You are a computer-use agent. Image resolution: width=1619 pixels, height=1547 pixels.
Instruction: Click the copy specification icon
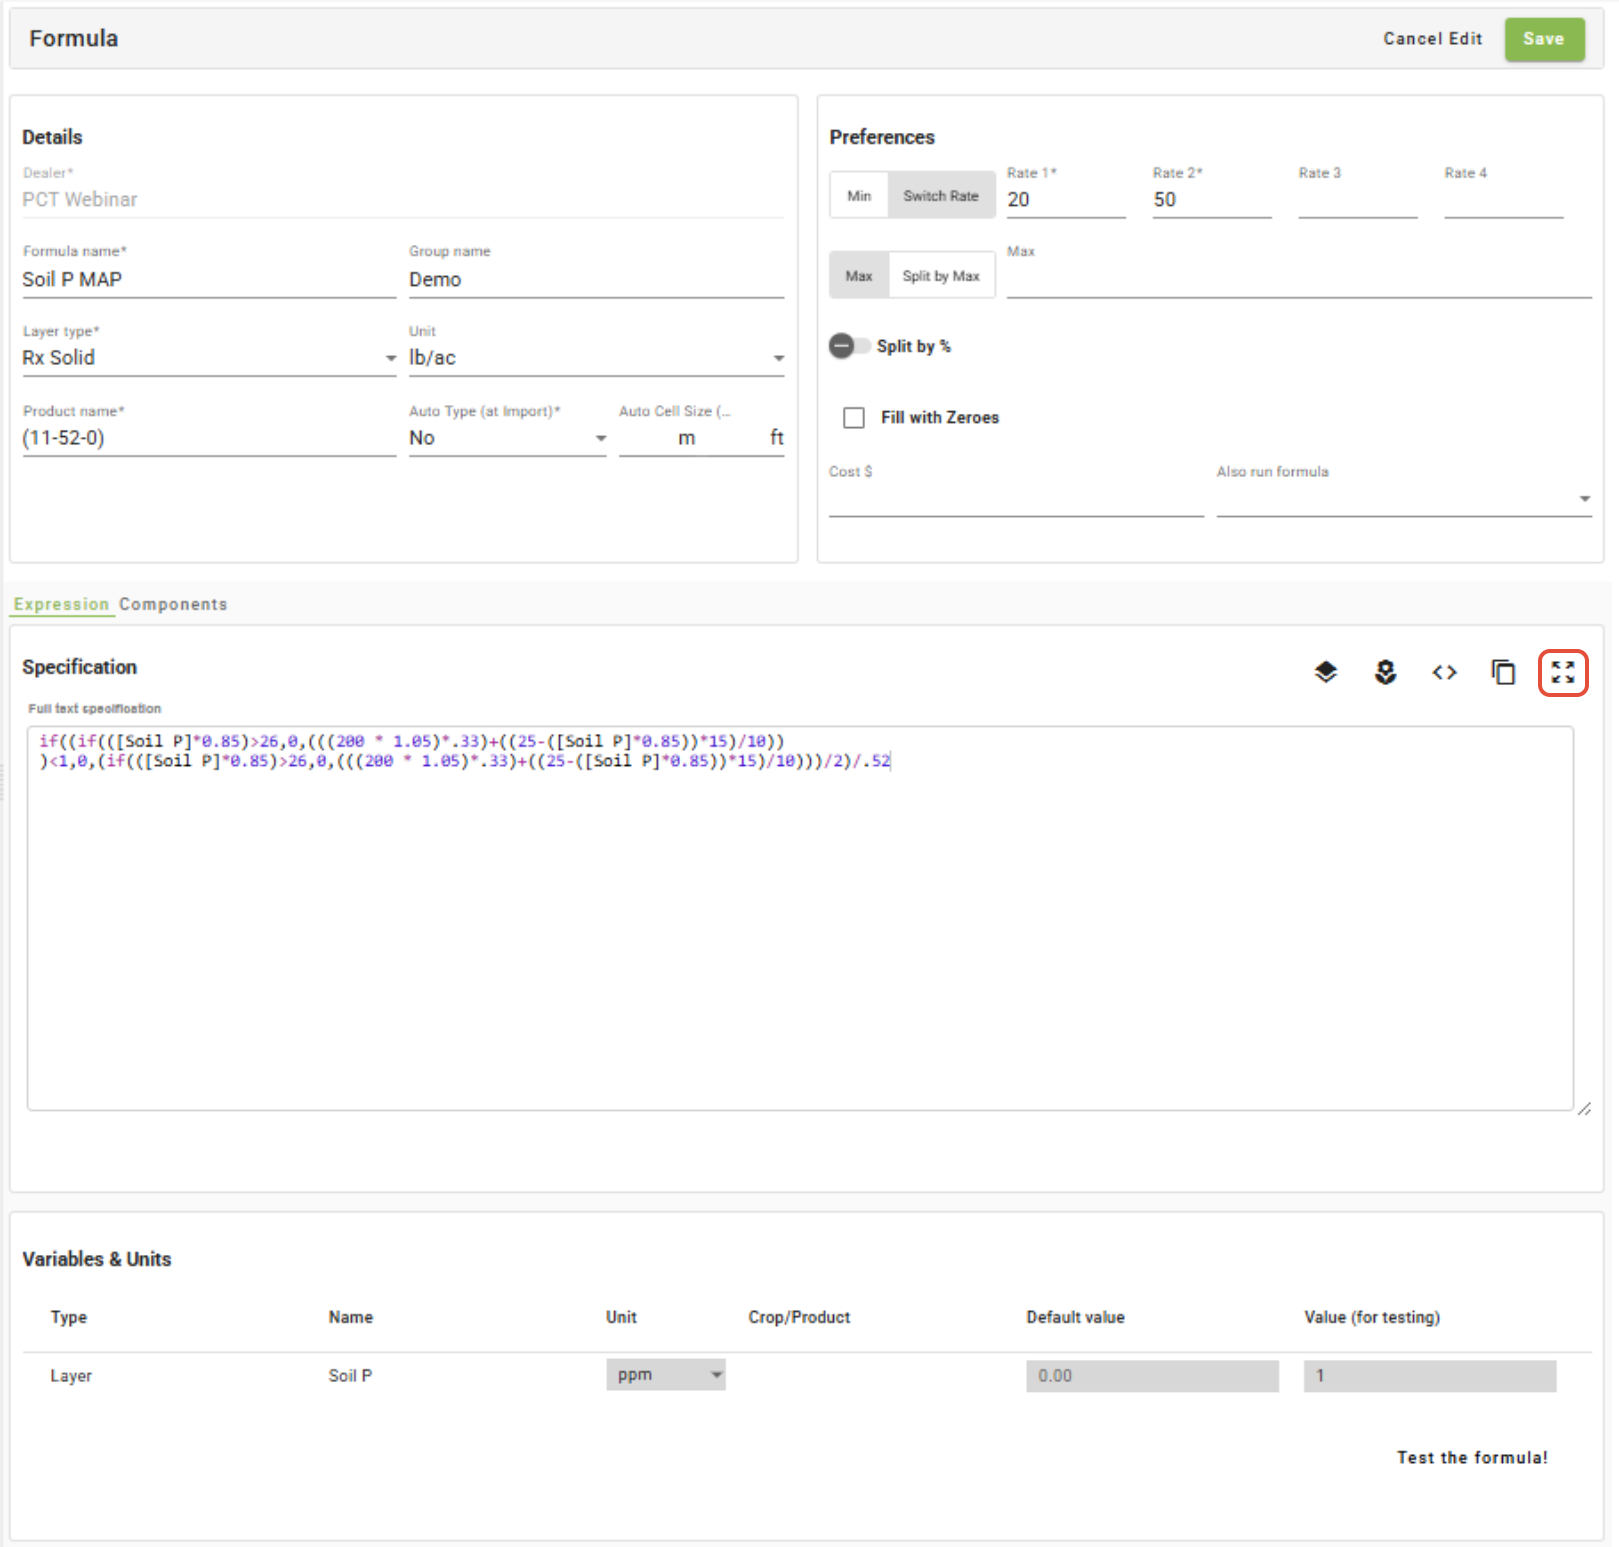coord(1503,672)
